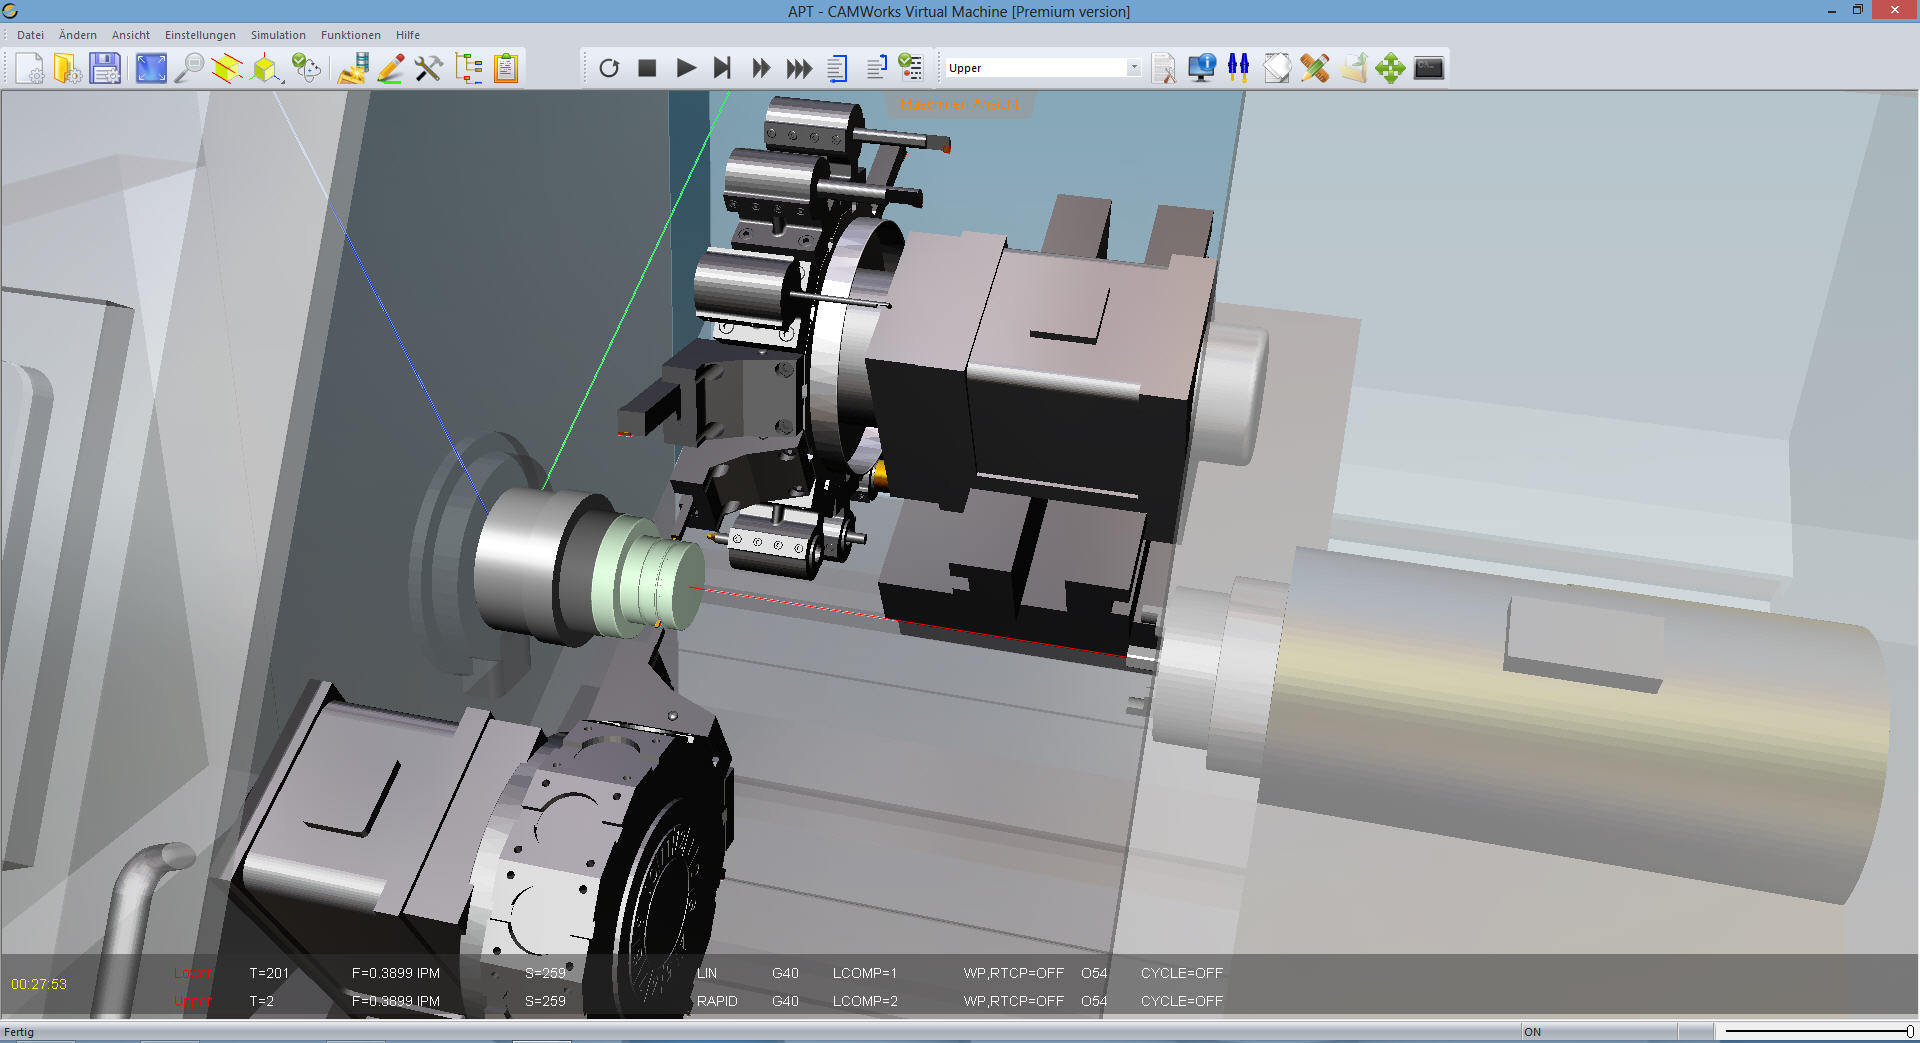Screen dimensions: 1920x1043
Task: Open the Einstellungen menu
Action: coord(200,35)
